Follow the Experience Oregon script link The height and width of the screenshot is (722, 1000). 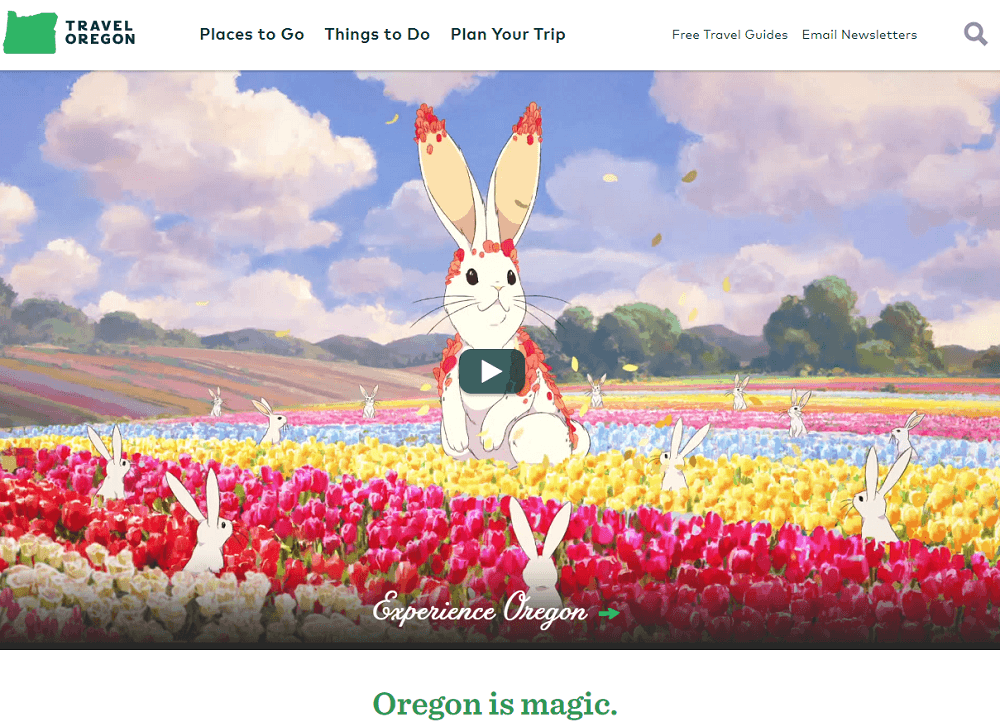click(480, 609)
